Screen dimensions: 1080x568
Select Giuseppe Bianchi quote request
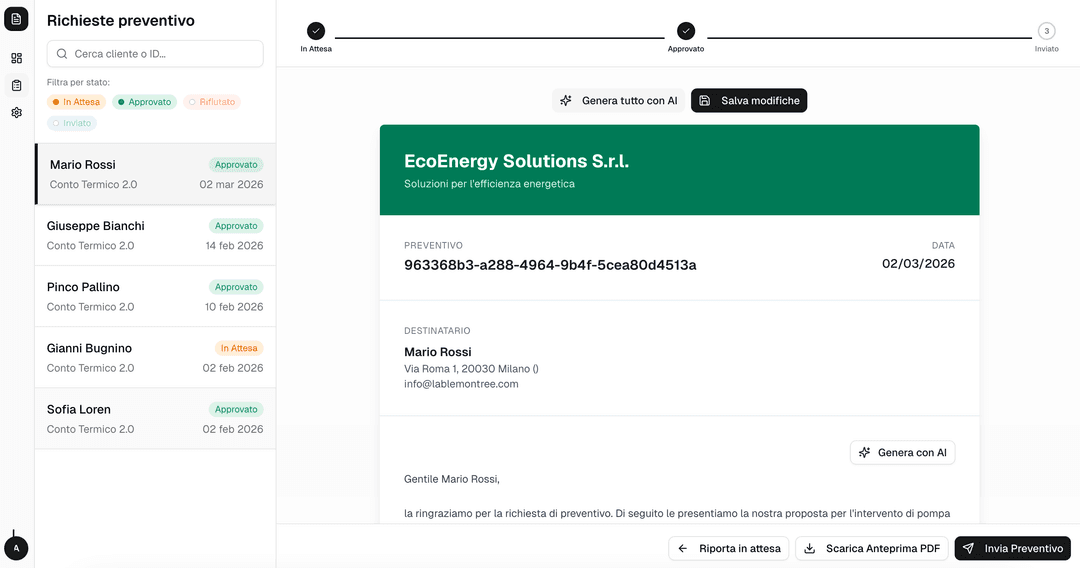coord(155,235)
